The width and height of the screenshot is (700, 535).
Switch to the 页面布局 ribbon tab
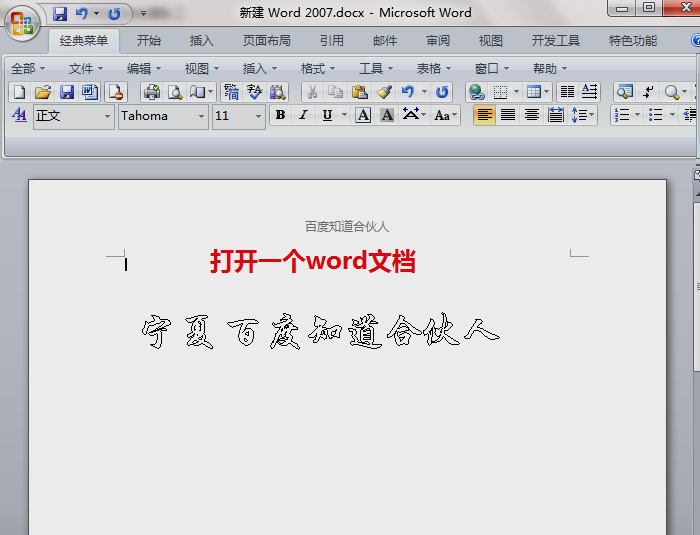click(267, 41)
